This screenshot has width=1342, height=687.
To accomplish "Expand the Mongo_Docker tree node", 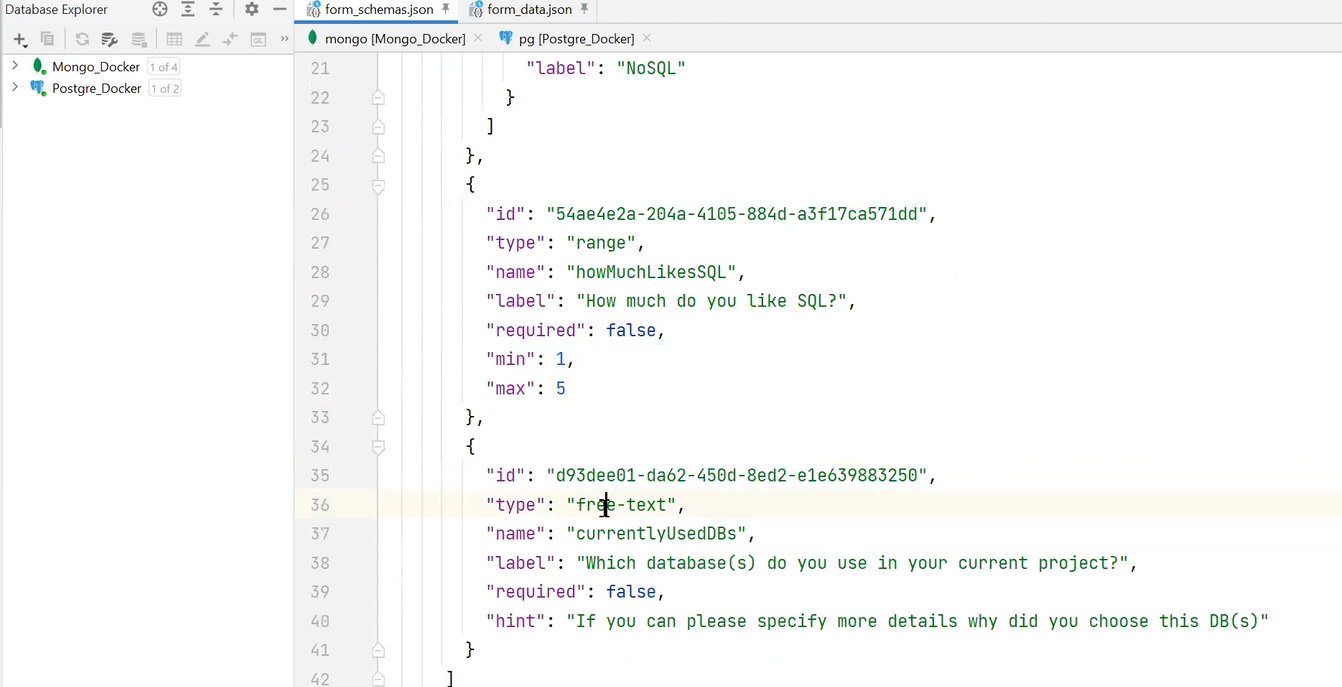I will (x=13, y=66).
